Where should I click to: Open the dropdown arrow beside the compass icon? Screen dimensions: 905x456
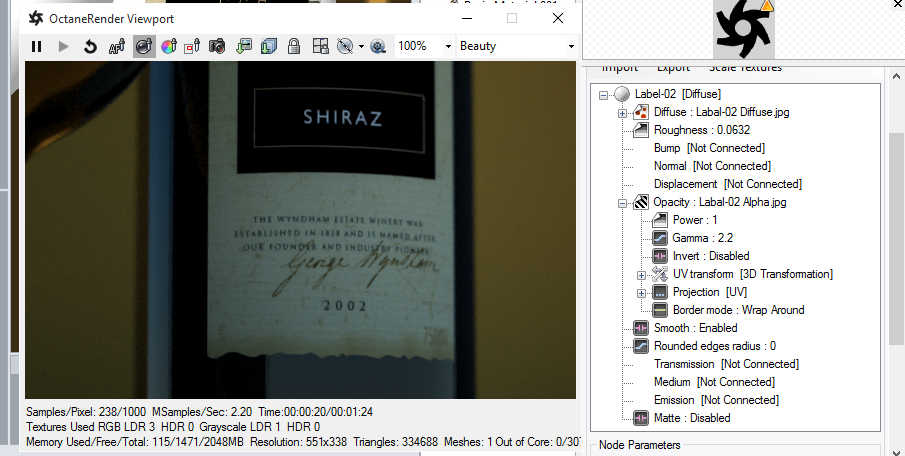pos(361,46)
